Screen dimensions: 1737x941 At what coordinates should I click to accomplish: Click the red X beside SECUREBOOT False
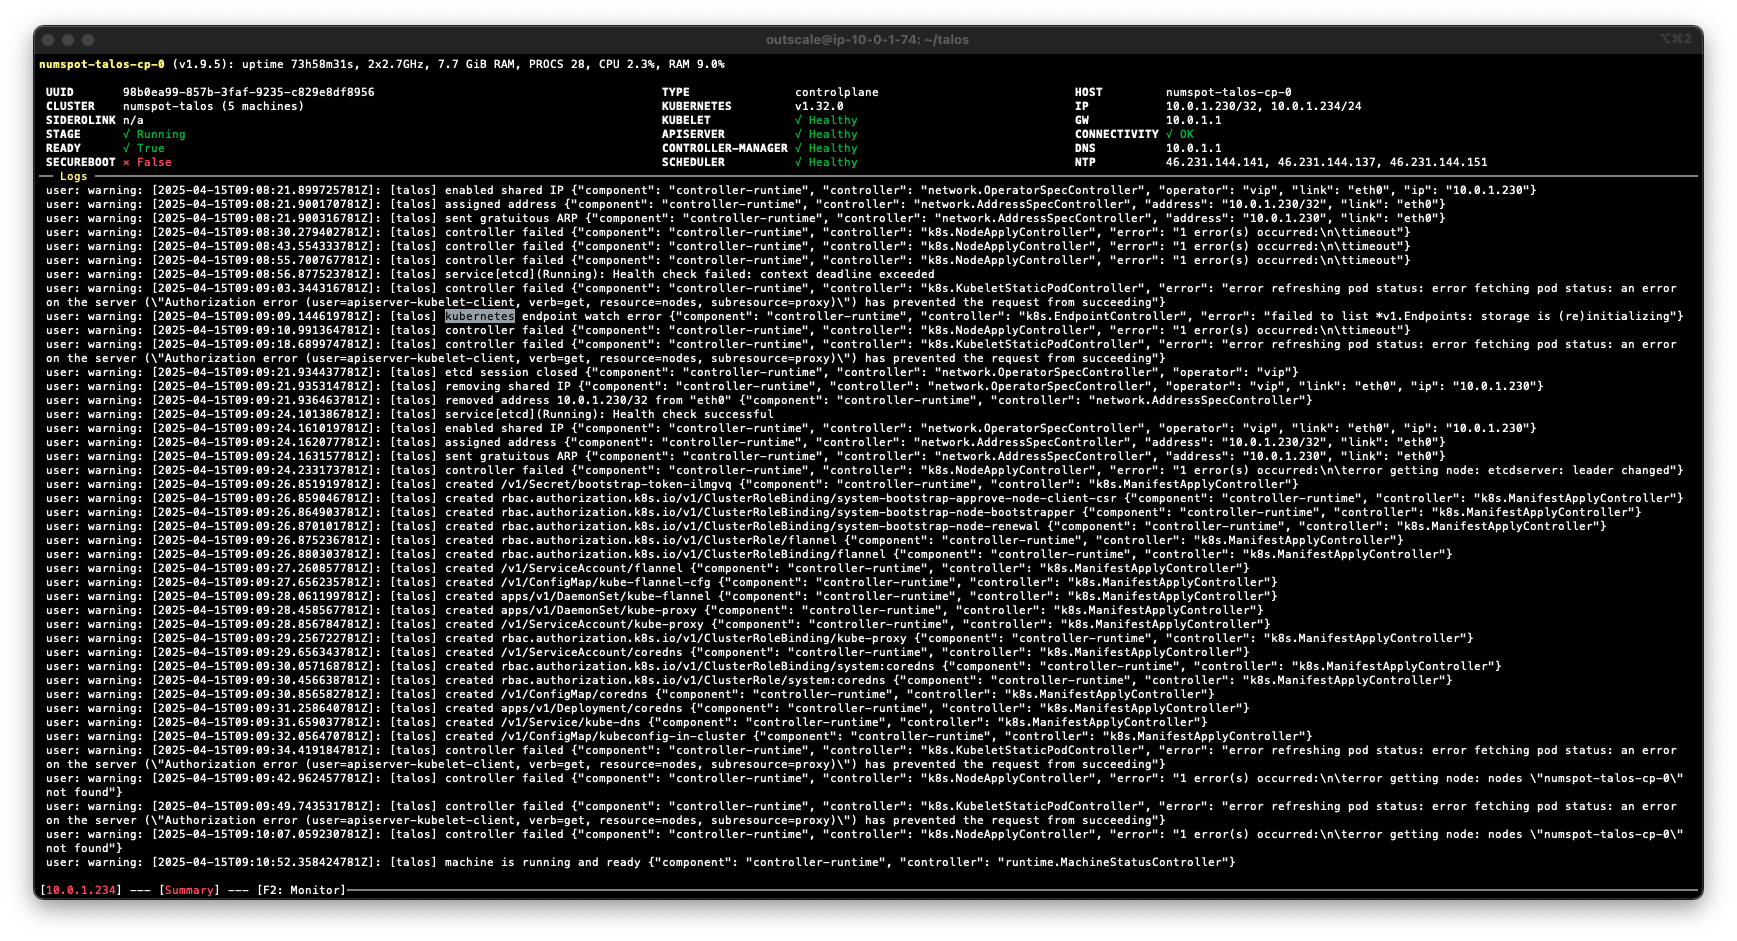[x=126, y=162]
